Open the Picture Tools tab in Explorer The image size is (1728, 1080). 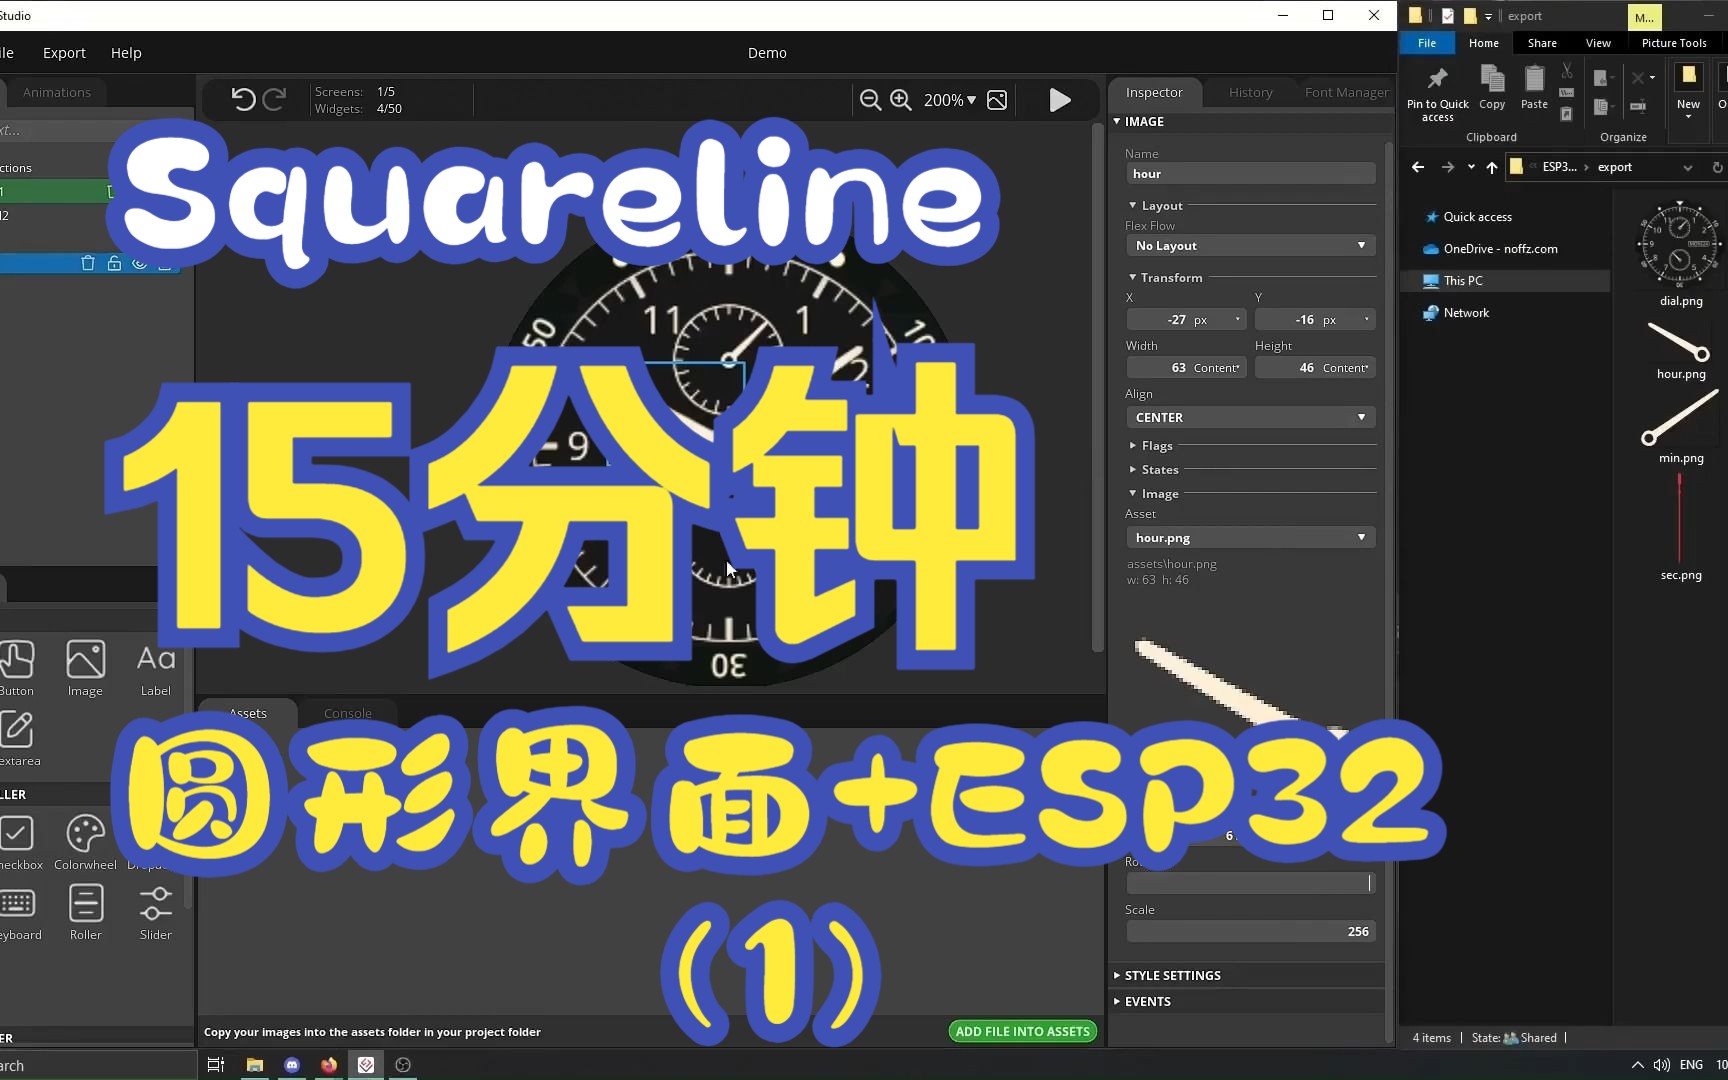click(x=1674, y=43)
